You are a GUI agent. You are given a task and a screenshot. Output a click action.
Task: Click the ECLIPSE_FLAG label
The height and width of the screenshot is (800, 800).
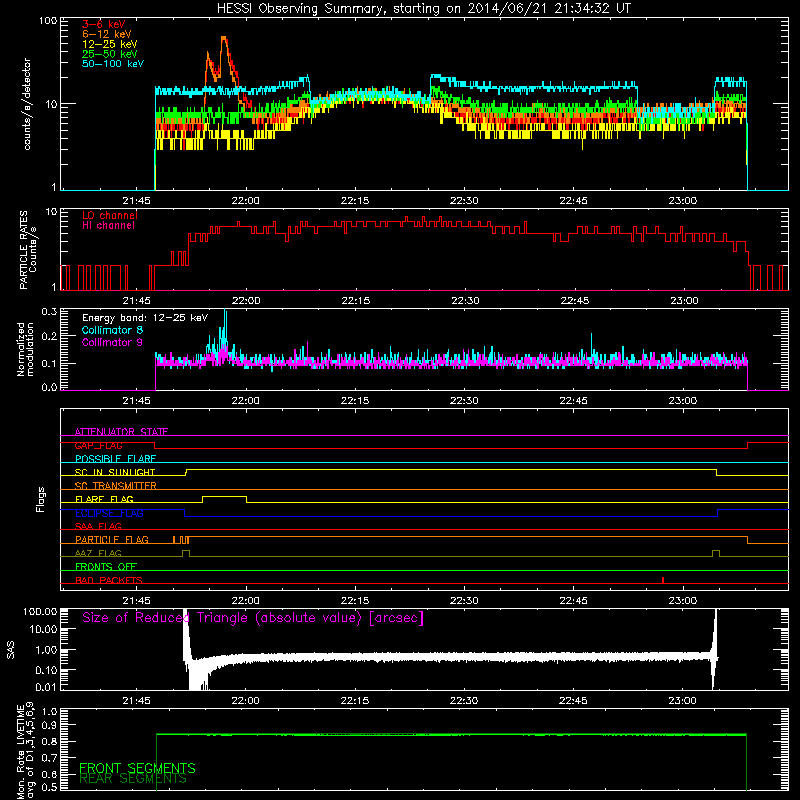coord(109,513)
